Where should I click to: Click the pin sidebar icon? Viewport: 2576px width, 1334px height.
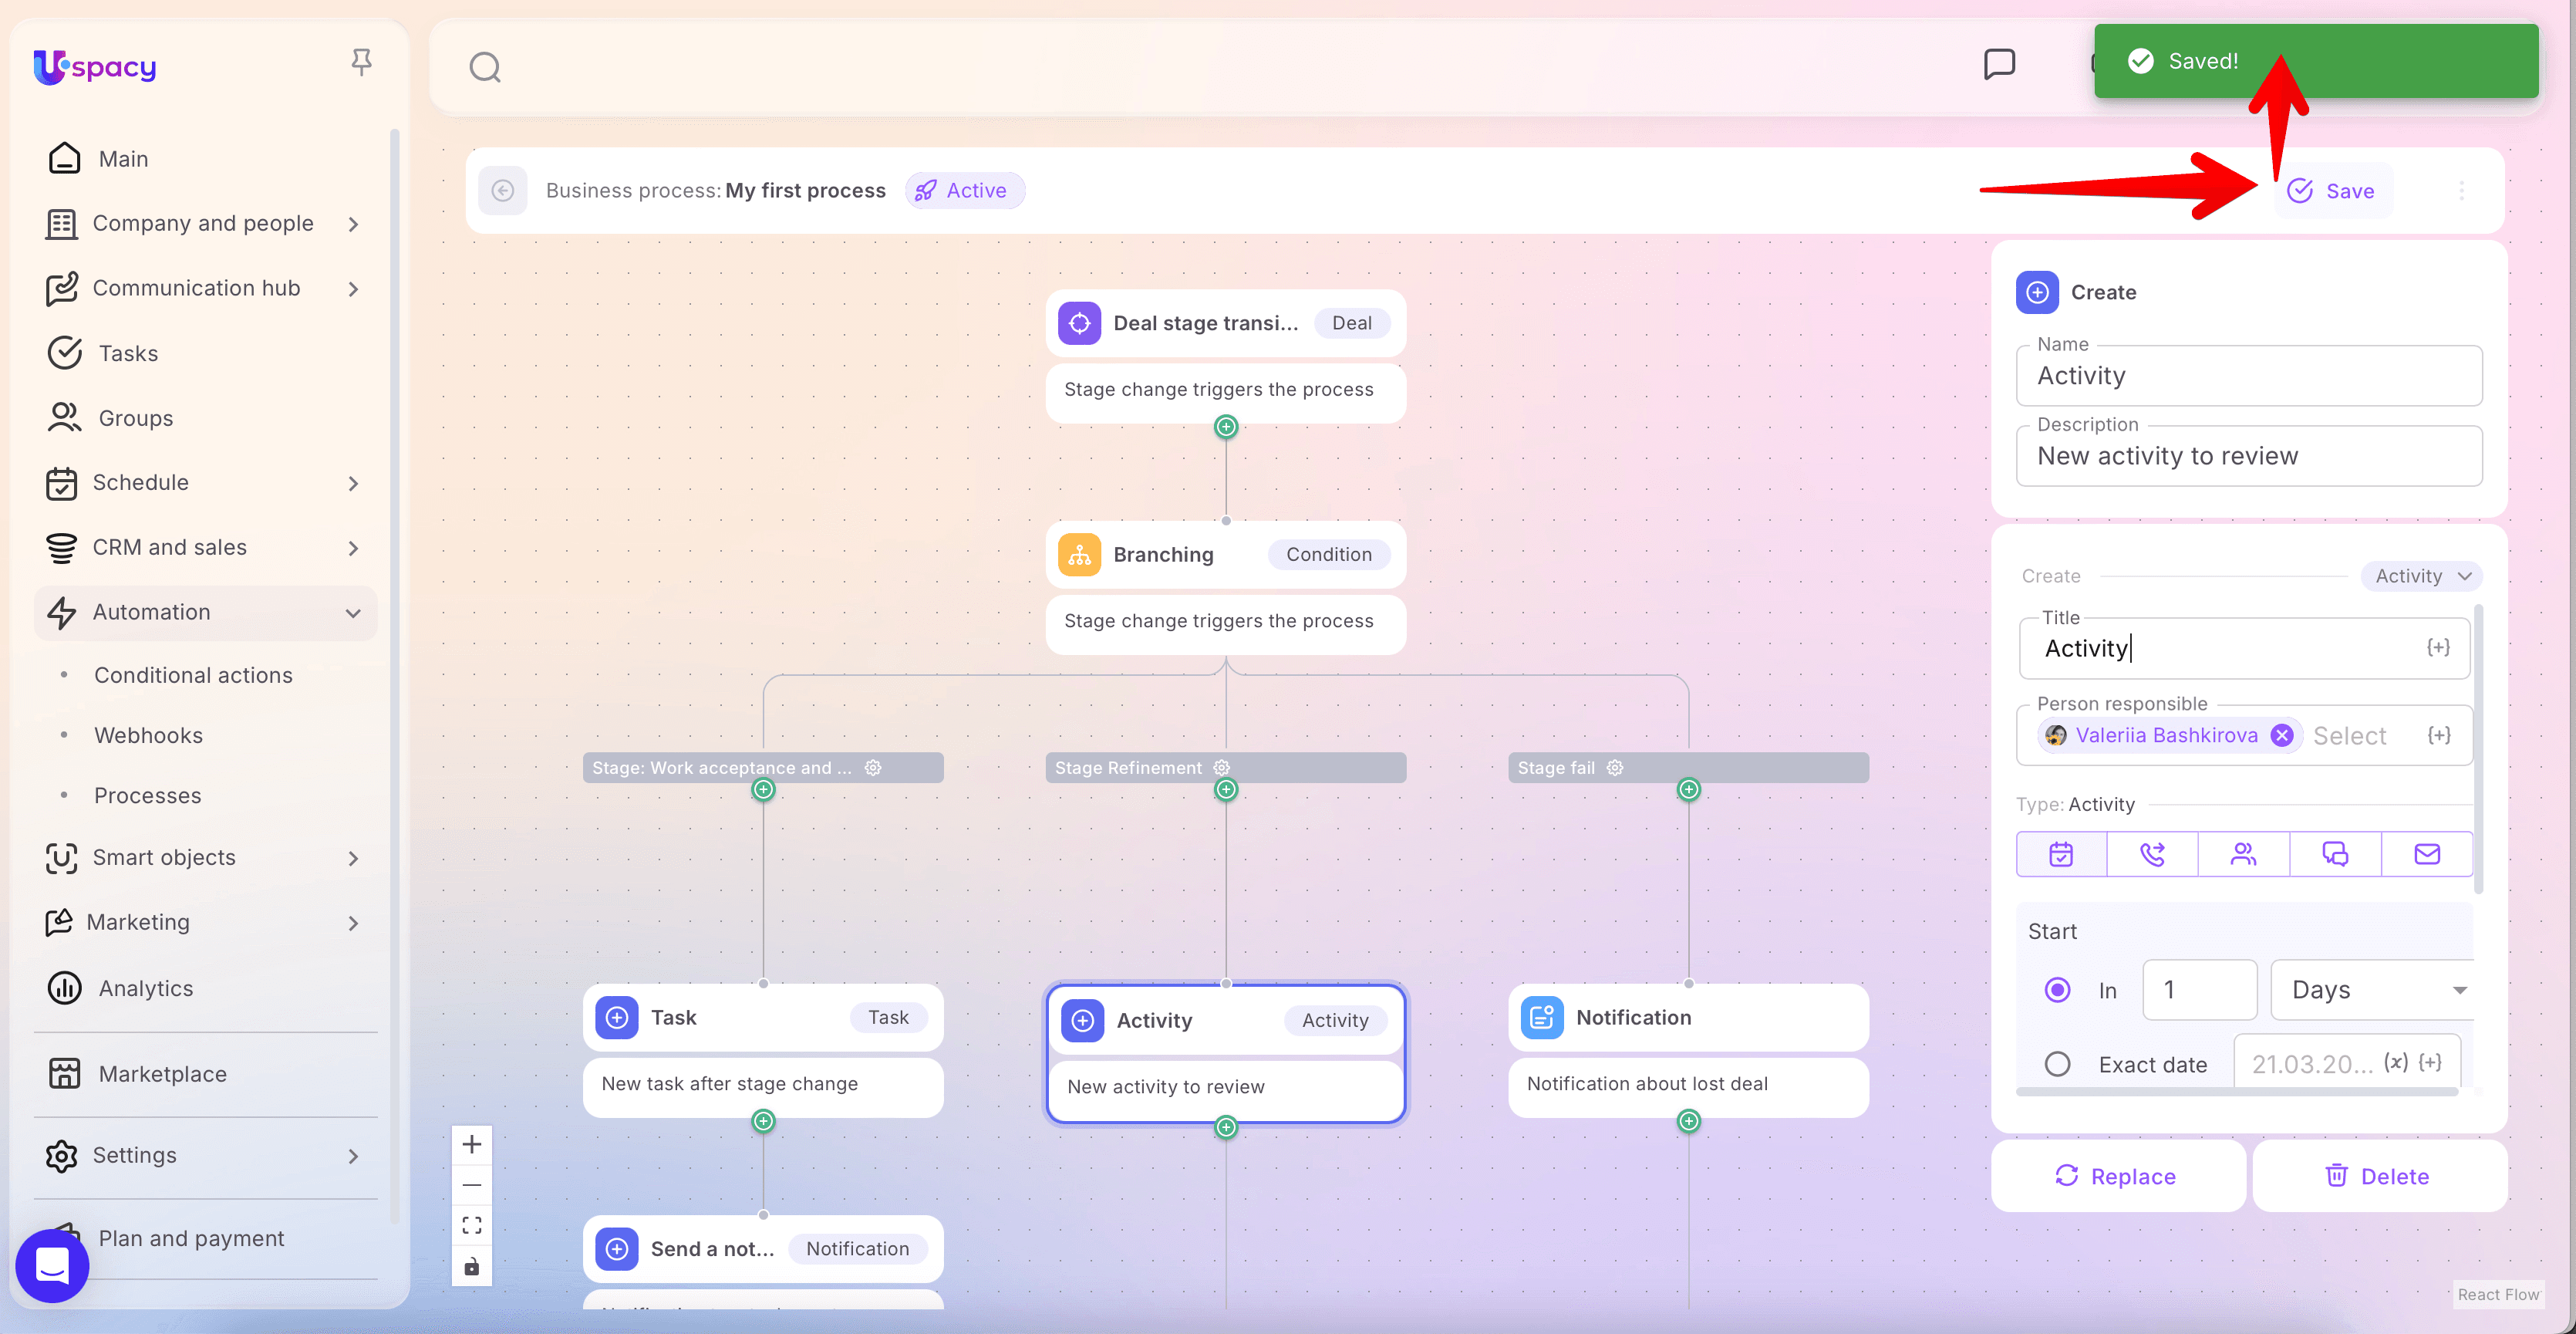click(x=361, y=63)
